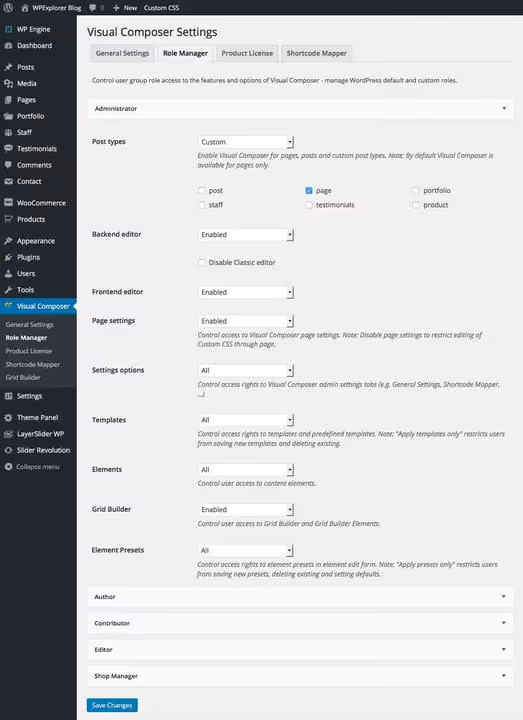The image size is (523, 720).
Task: Click the Portfolio folder icon in sidebar
Action: tap(8, 116)
